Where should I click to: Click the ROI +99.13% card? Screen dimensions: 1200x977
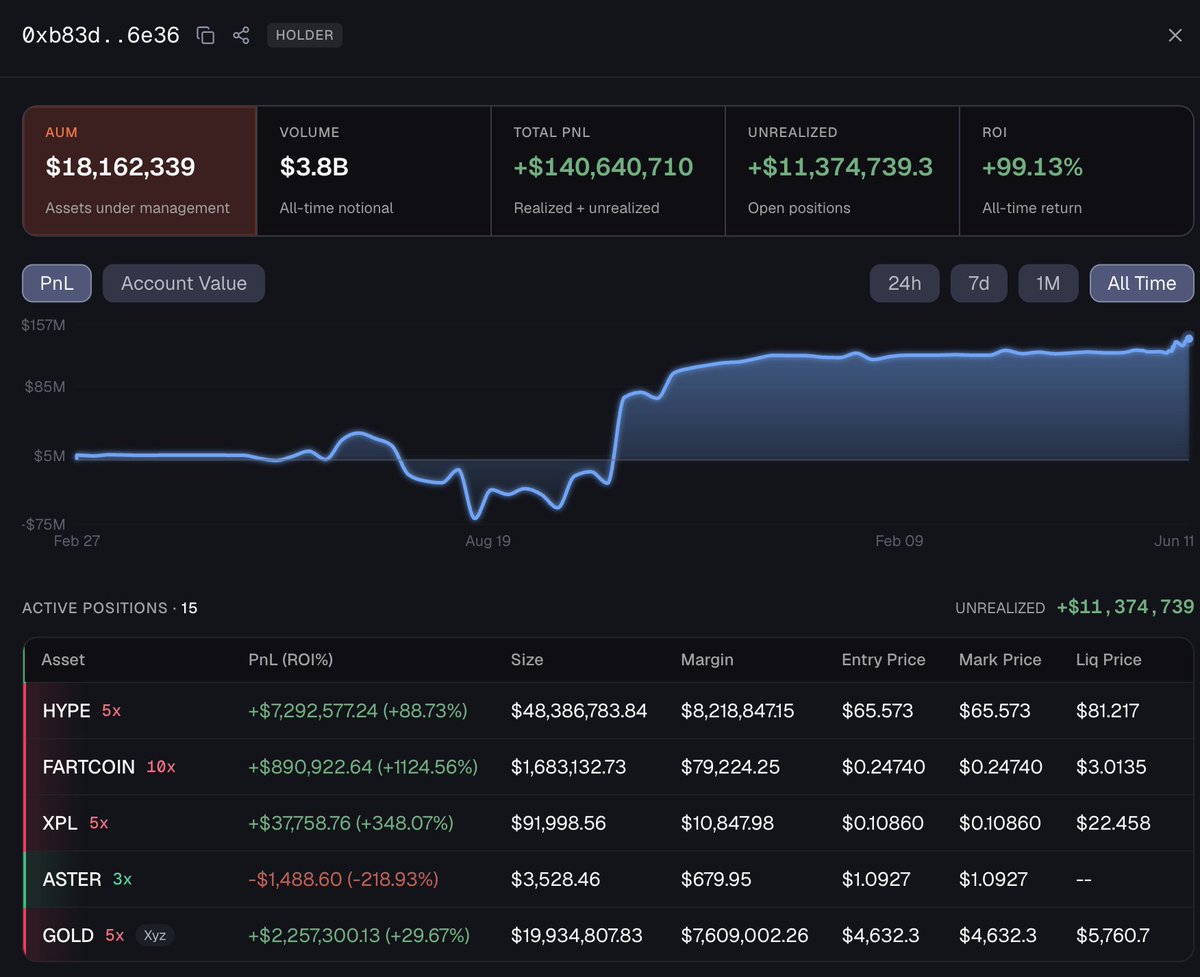point(1076,171)
